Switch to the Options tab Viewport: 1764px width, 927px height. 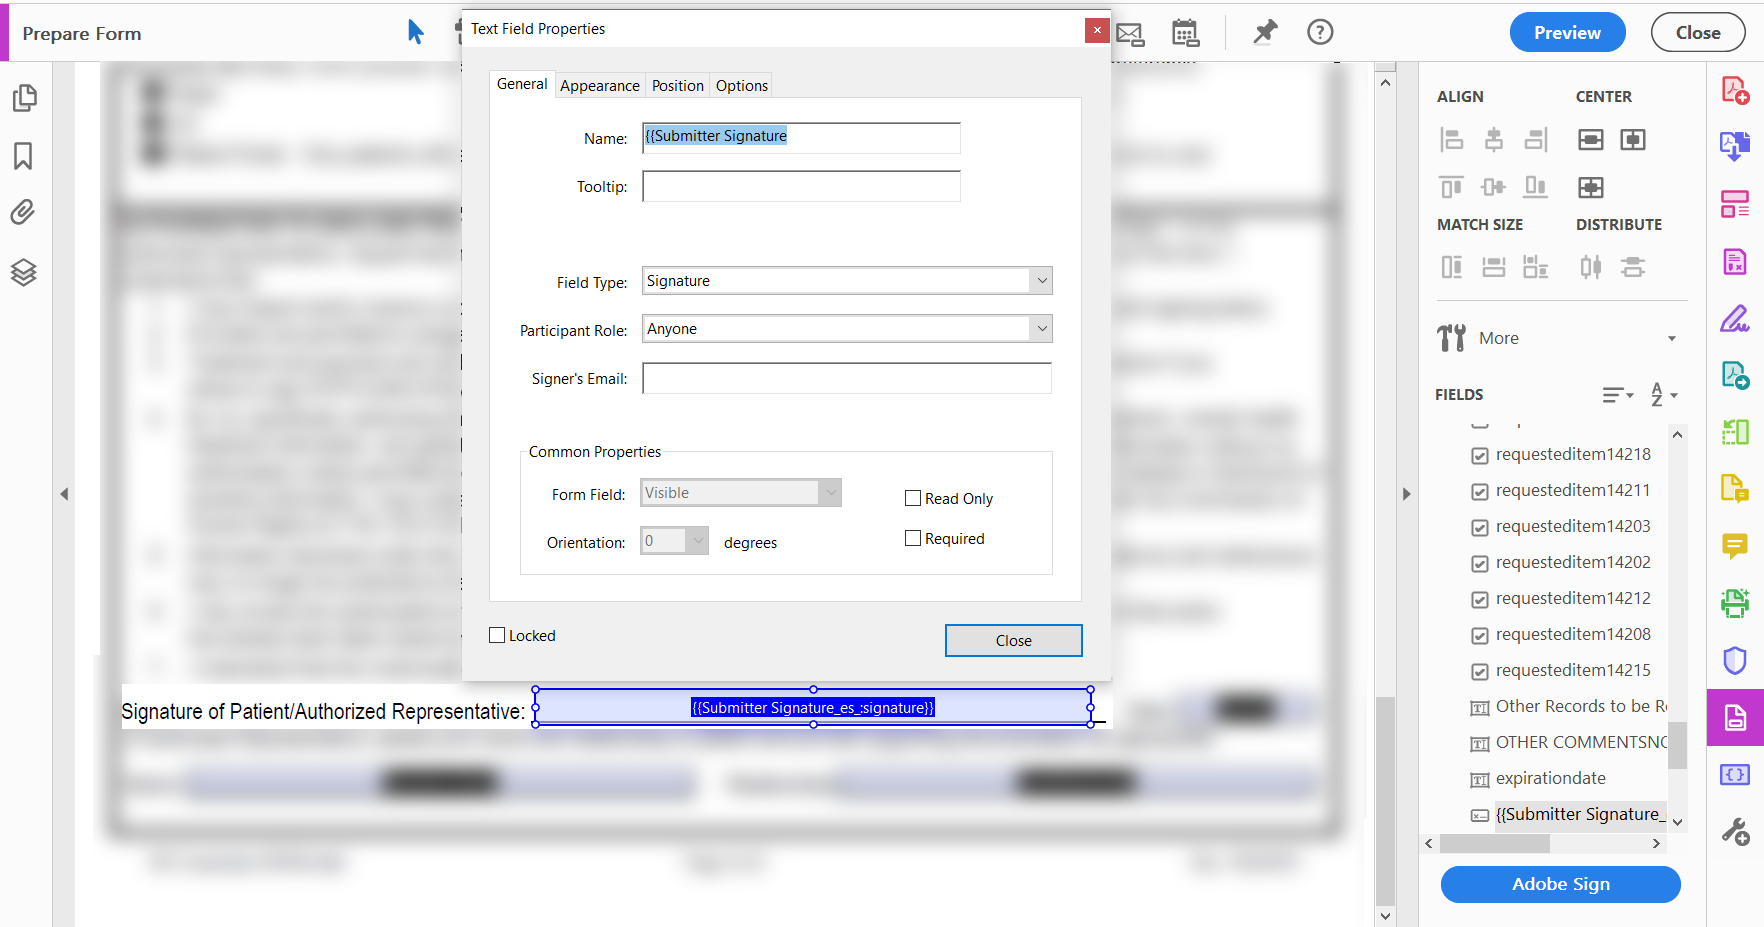[741, 85]
